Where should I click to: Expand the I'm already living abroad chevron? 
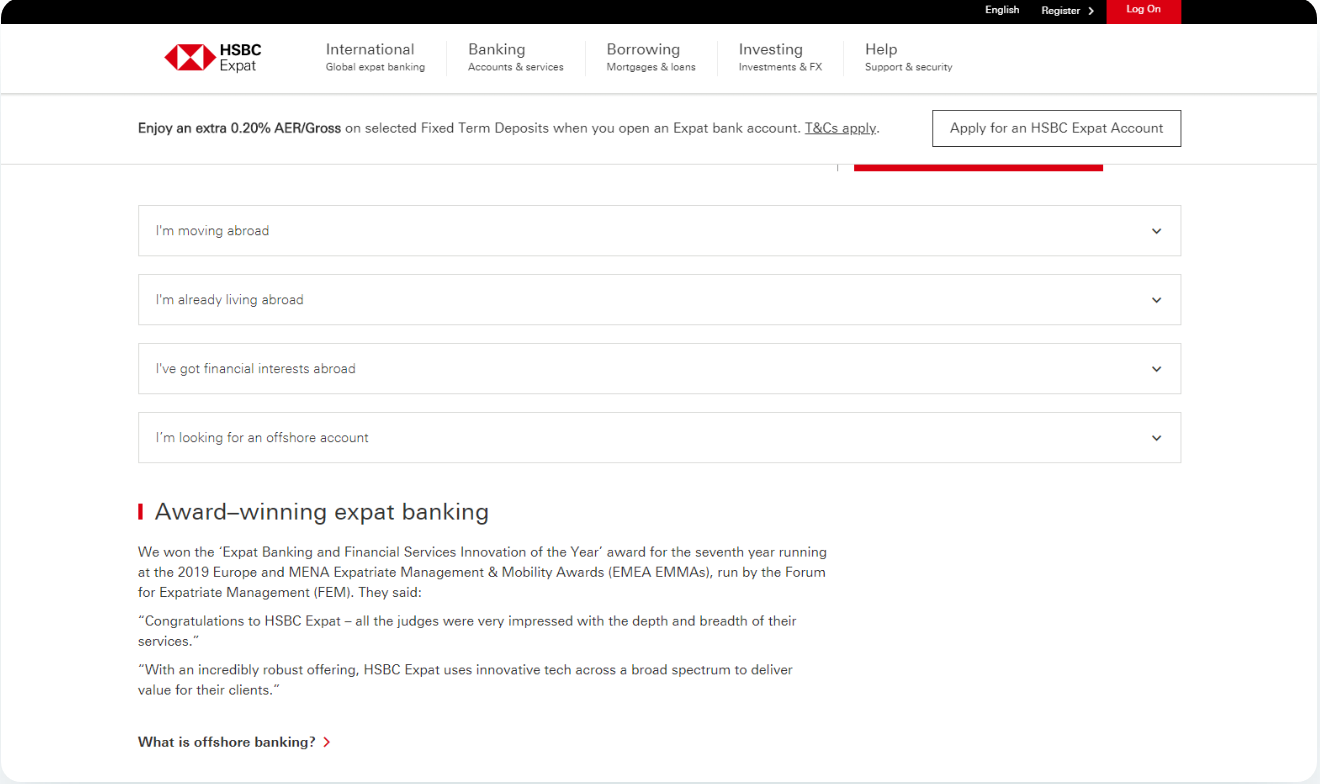point(1156,300)
